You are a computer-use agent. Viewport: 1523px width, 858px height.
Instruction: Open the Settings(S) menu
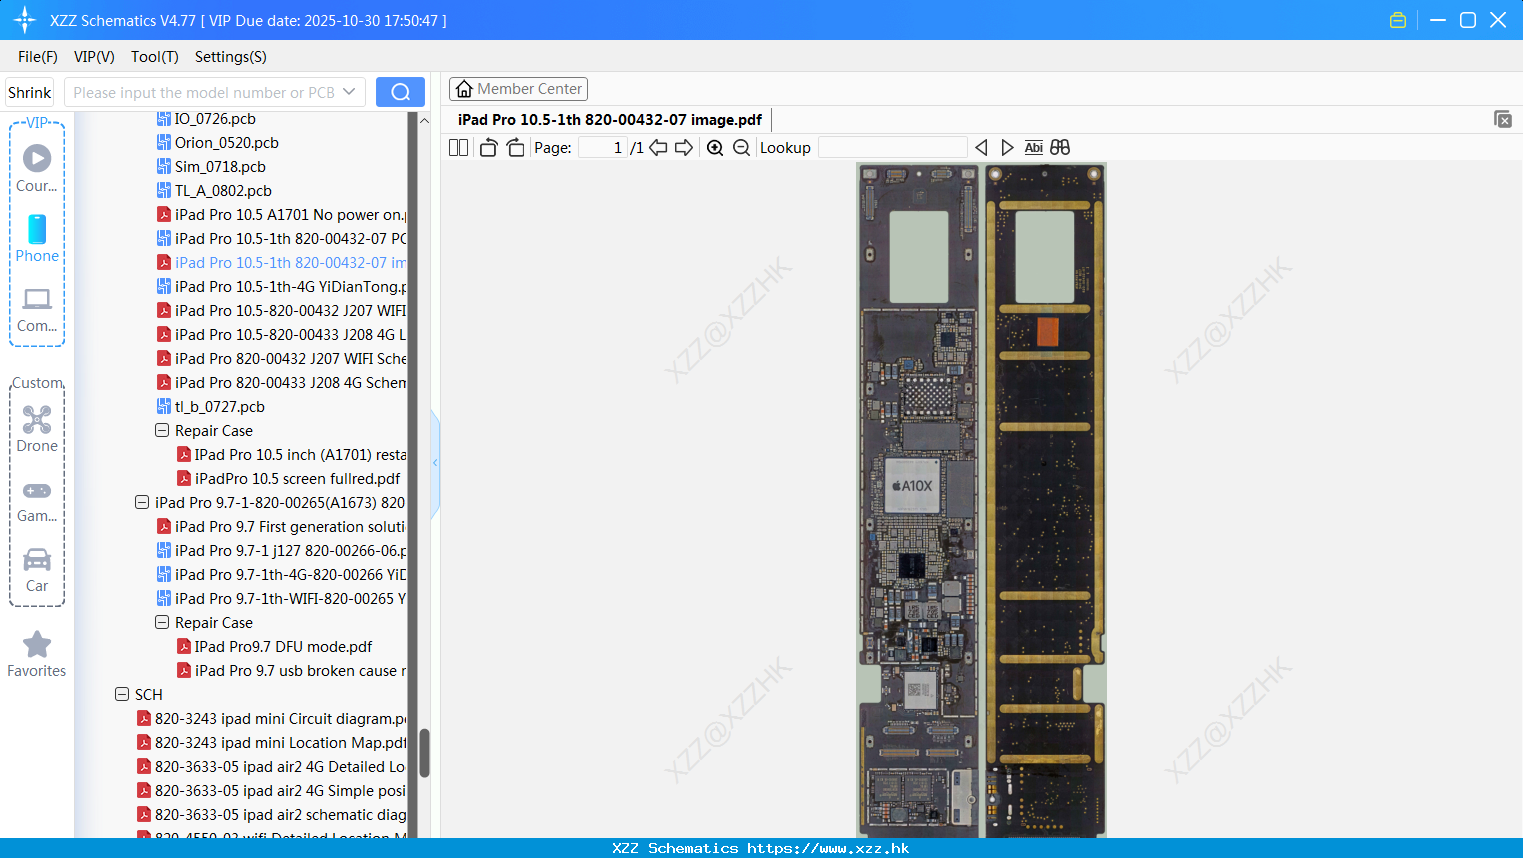pos(231,57)
